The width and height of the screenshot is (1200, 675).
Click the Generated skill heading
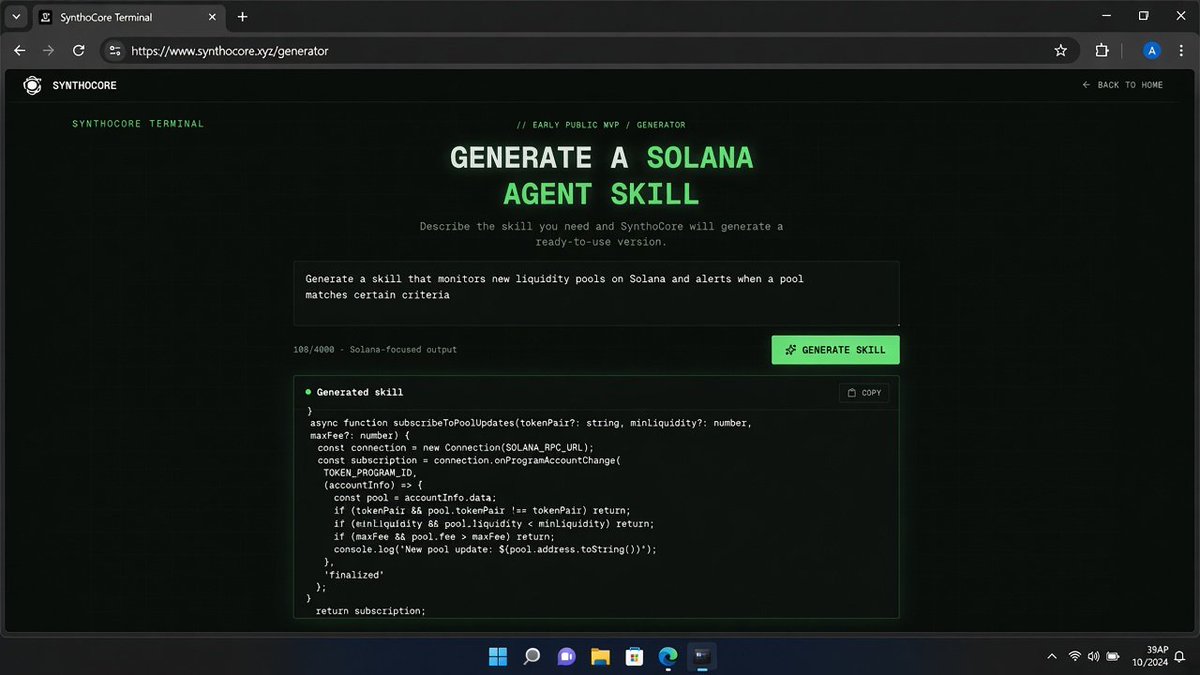pos(360,392)
